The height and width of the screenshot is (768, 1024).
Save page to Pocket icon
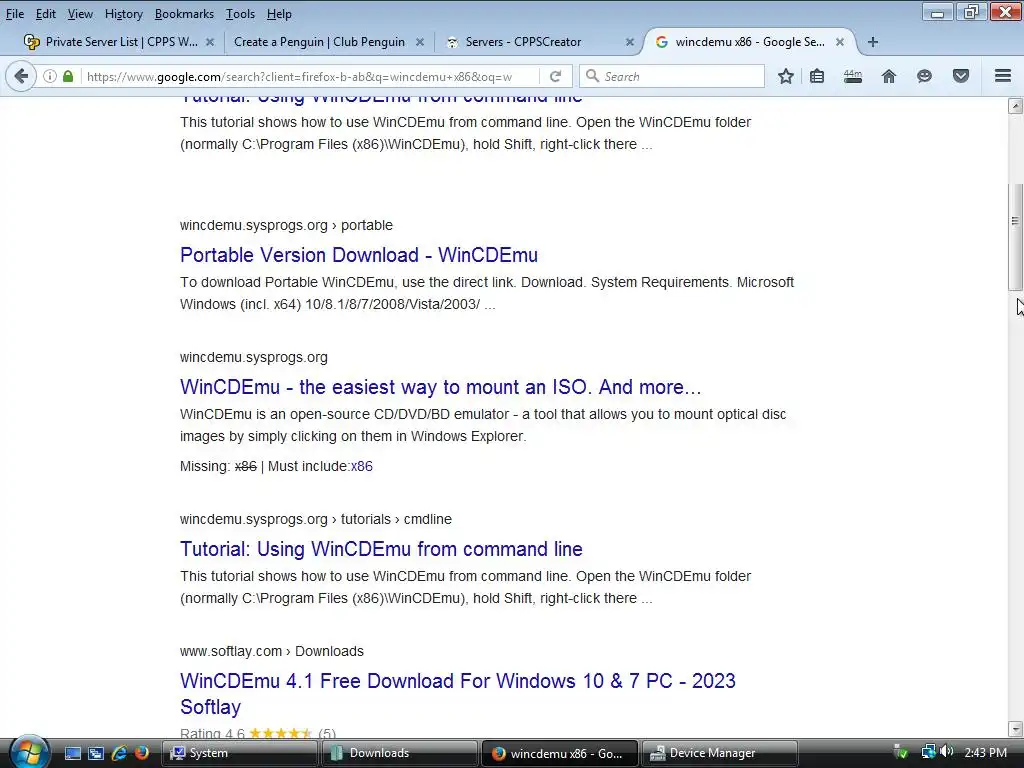point(961,76)
